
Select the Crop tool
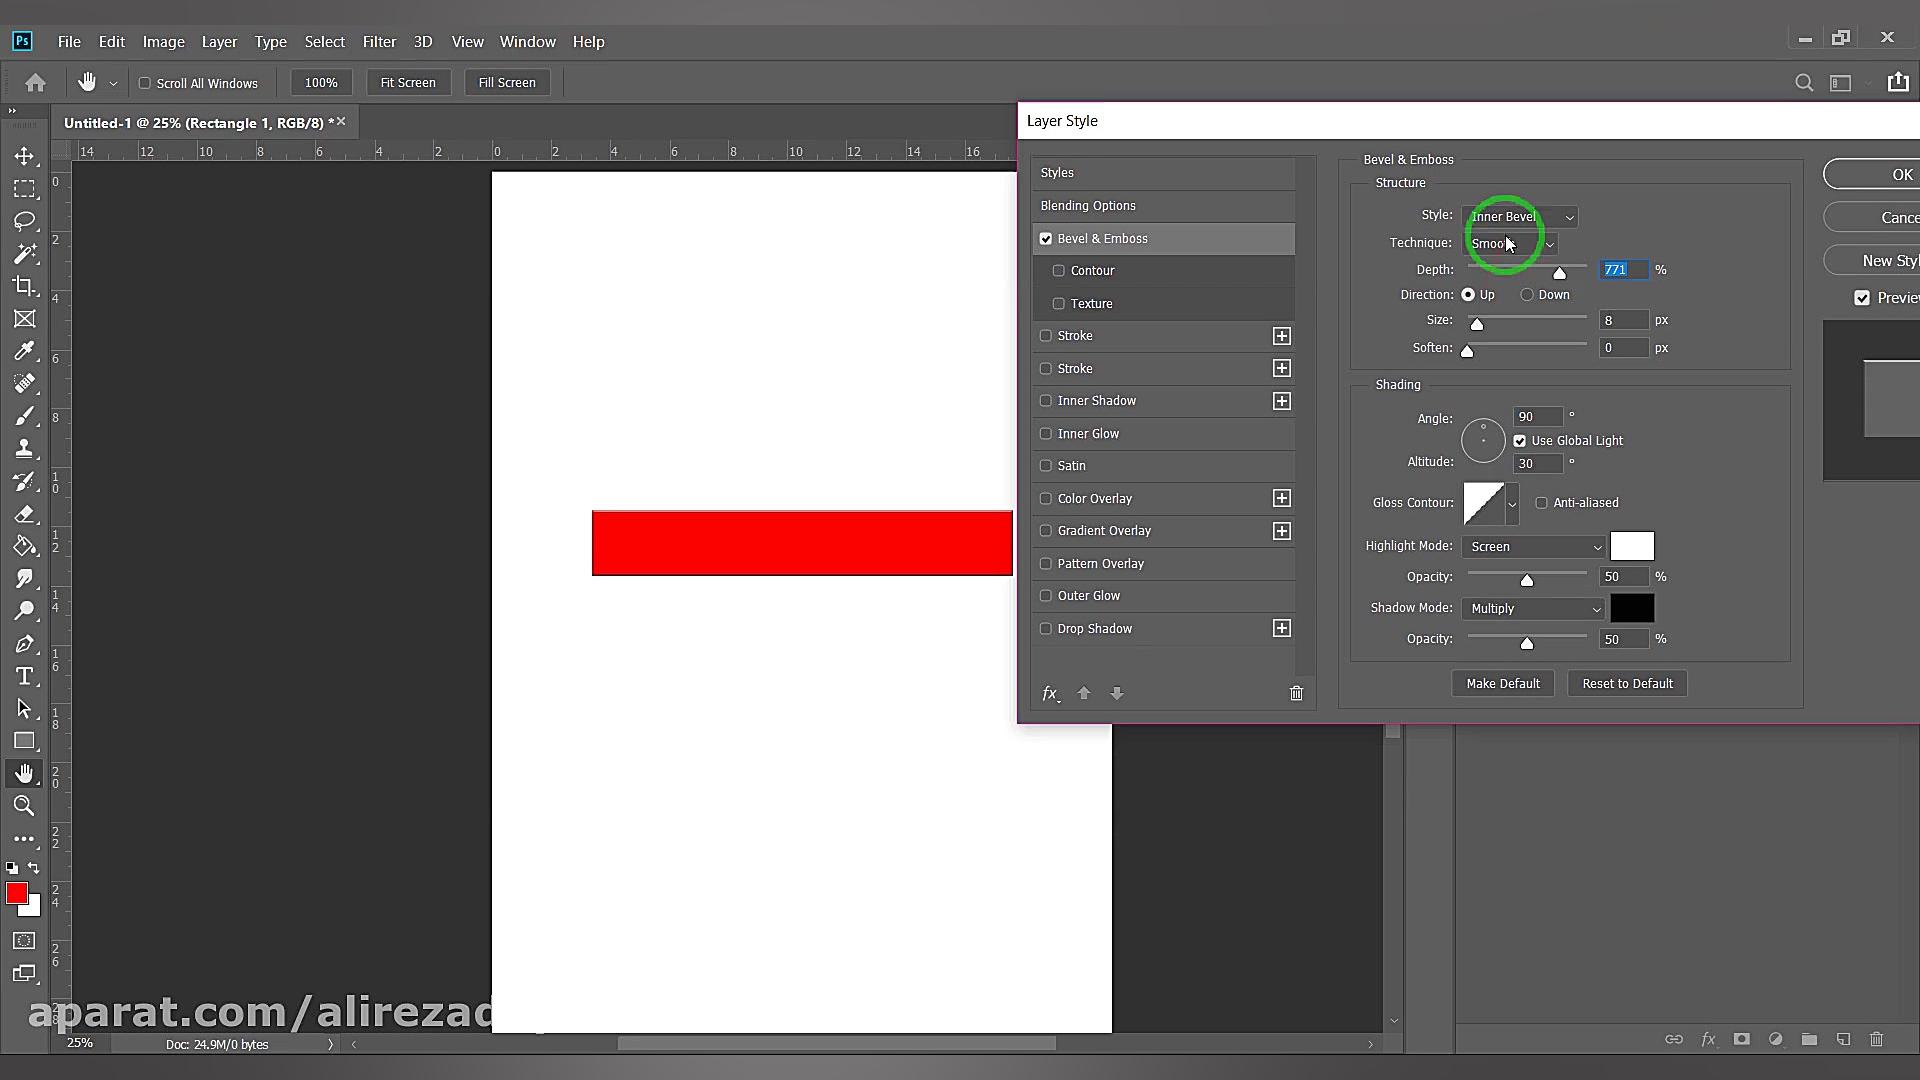[x=24, y=286]
